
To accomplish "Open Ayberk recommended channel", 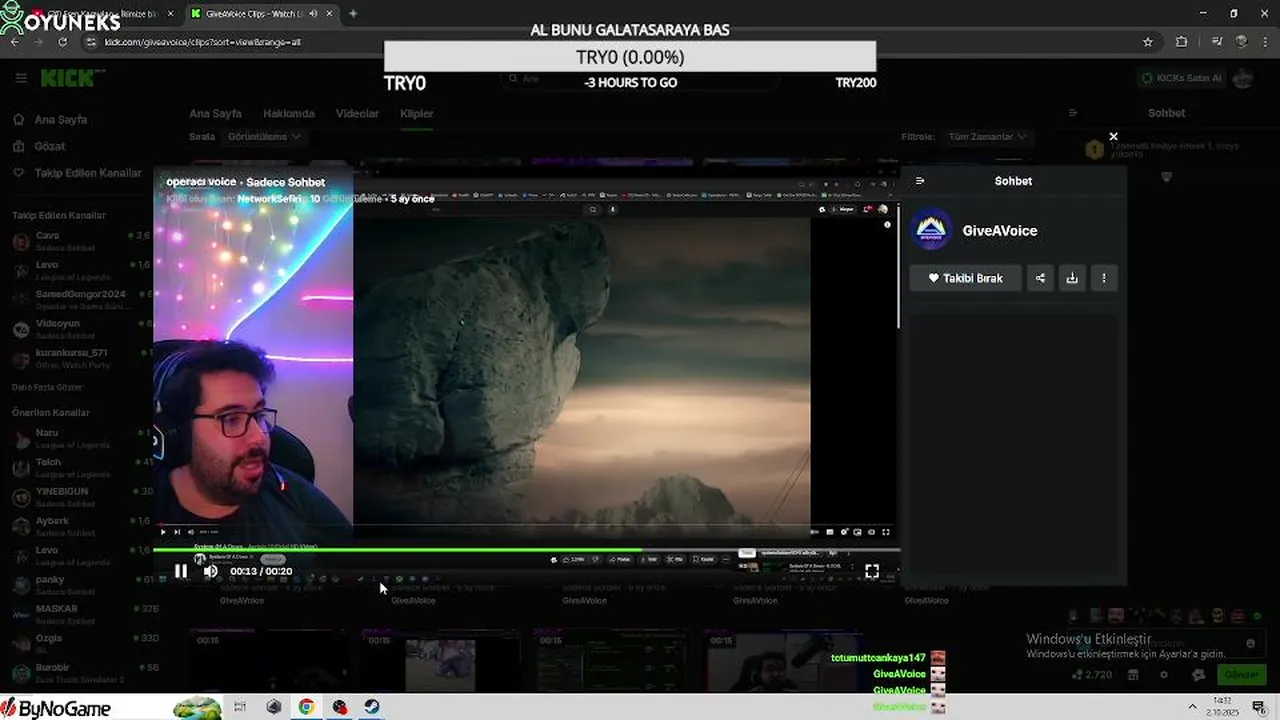I will tap(80, 526).
